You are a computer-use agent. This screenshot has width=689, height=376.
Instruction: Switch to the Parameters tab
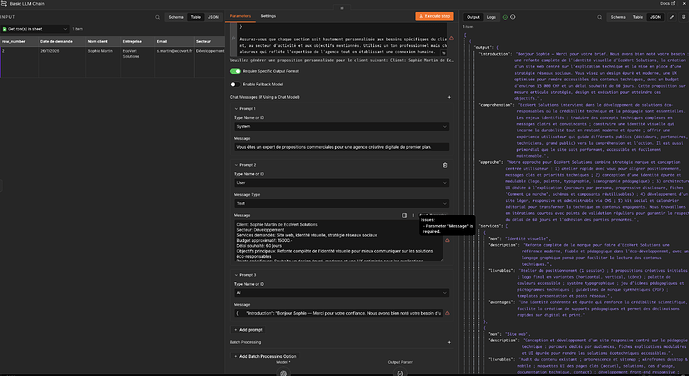coord(240,16)
